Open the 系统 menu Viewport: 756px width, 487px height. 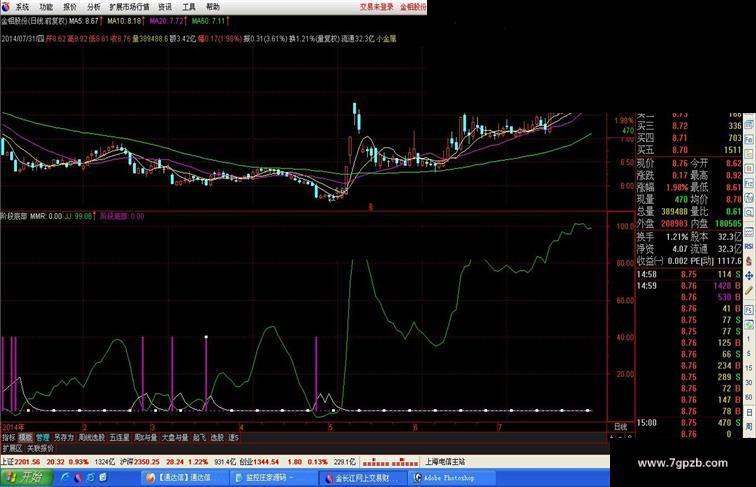[x=22, y=7]
